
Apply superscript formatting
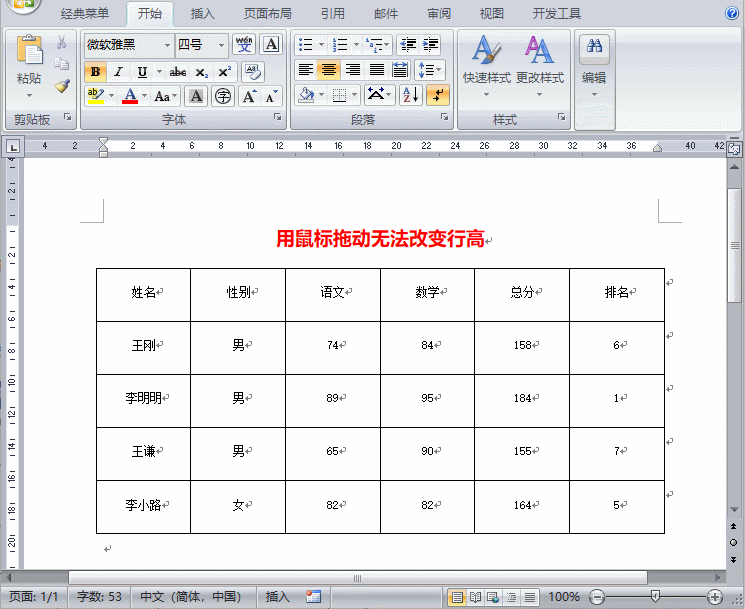(224, 72)
